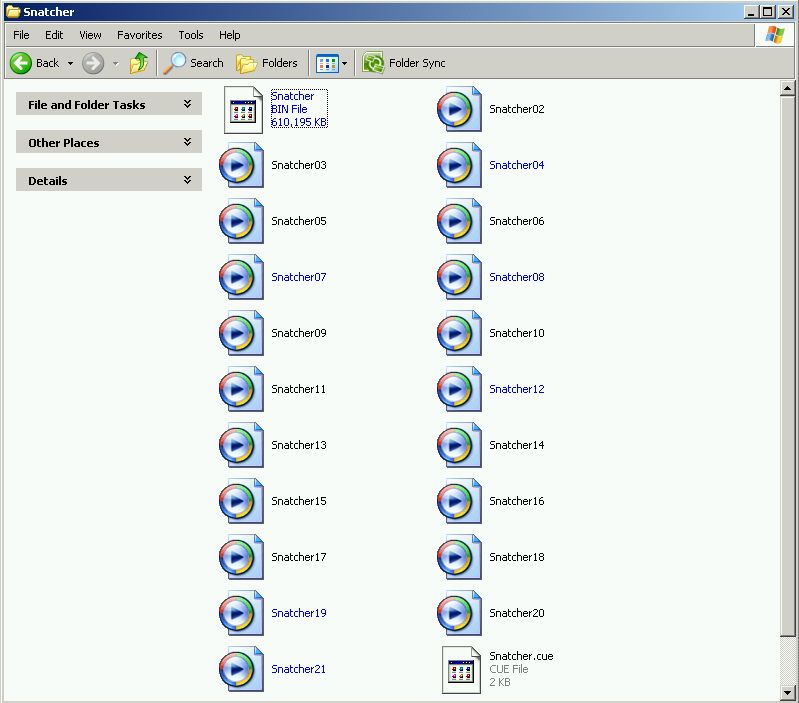Image resolution: width=799 pixels, height=703 pixels.
Task: Click the Snatcher07 file name label
Action: pyautogui.click(x=298, y=277)
